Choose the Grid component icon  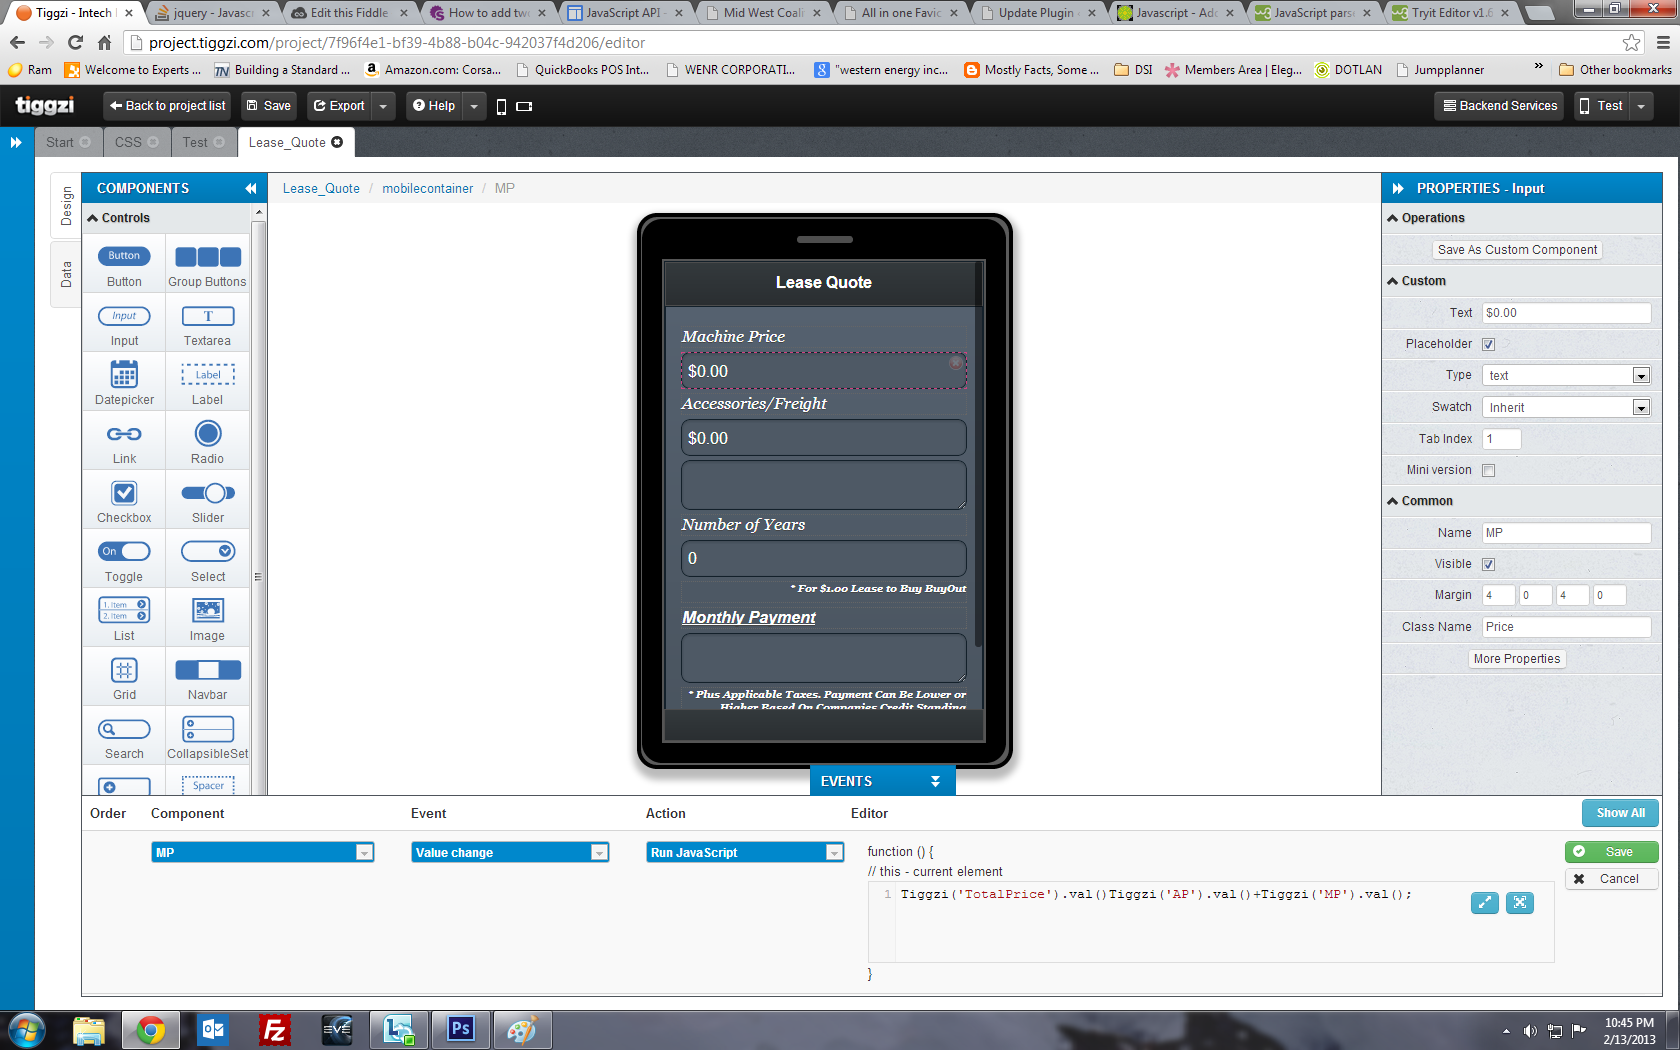click(124, 670)
